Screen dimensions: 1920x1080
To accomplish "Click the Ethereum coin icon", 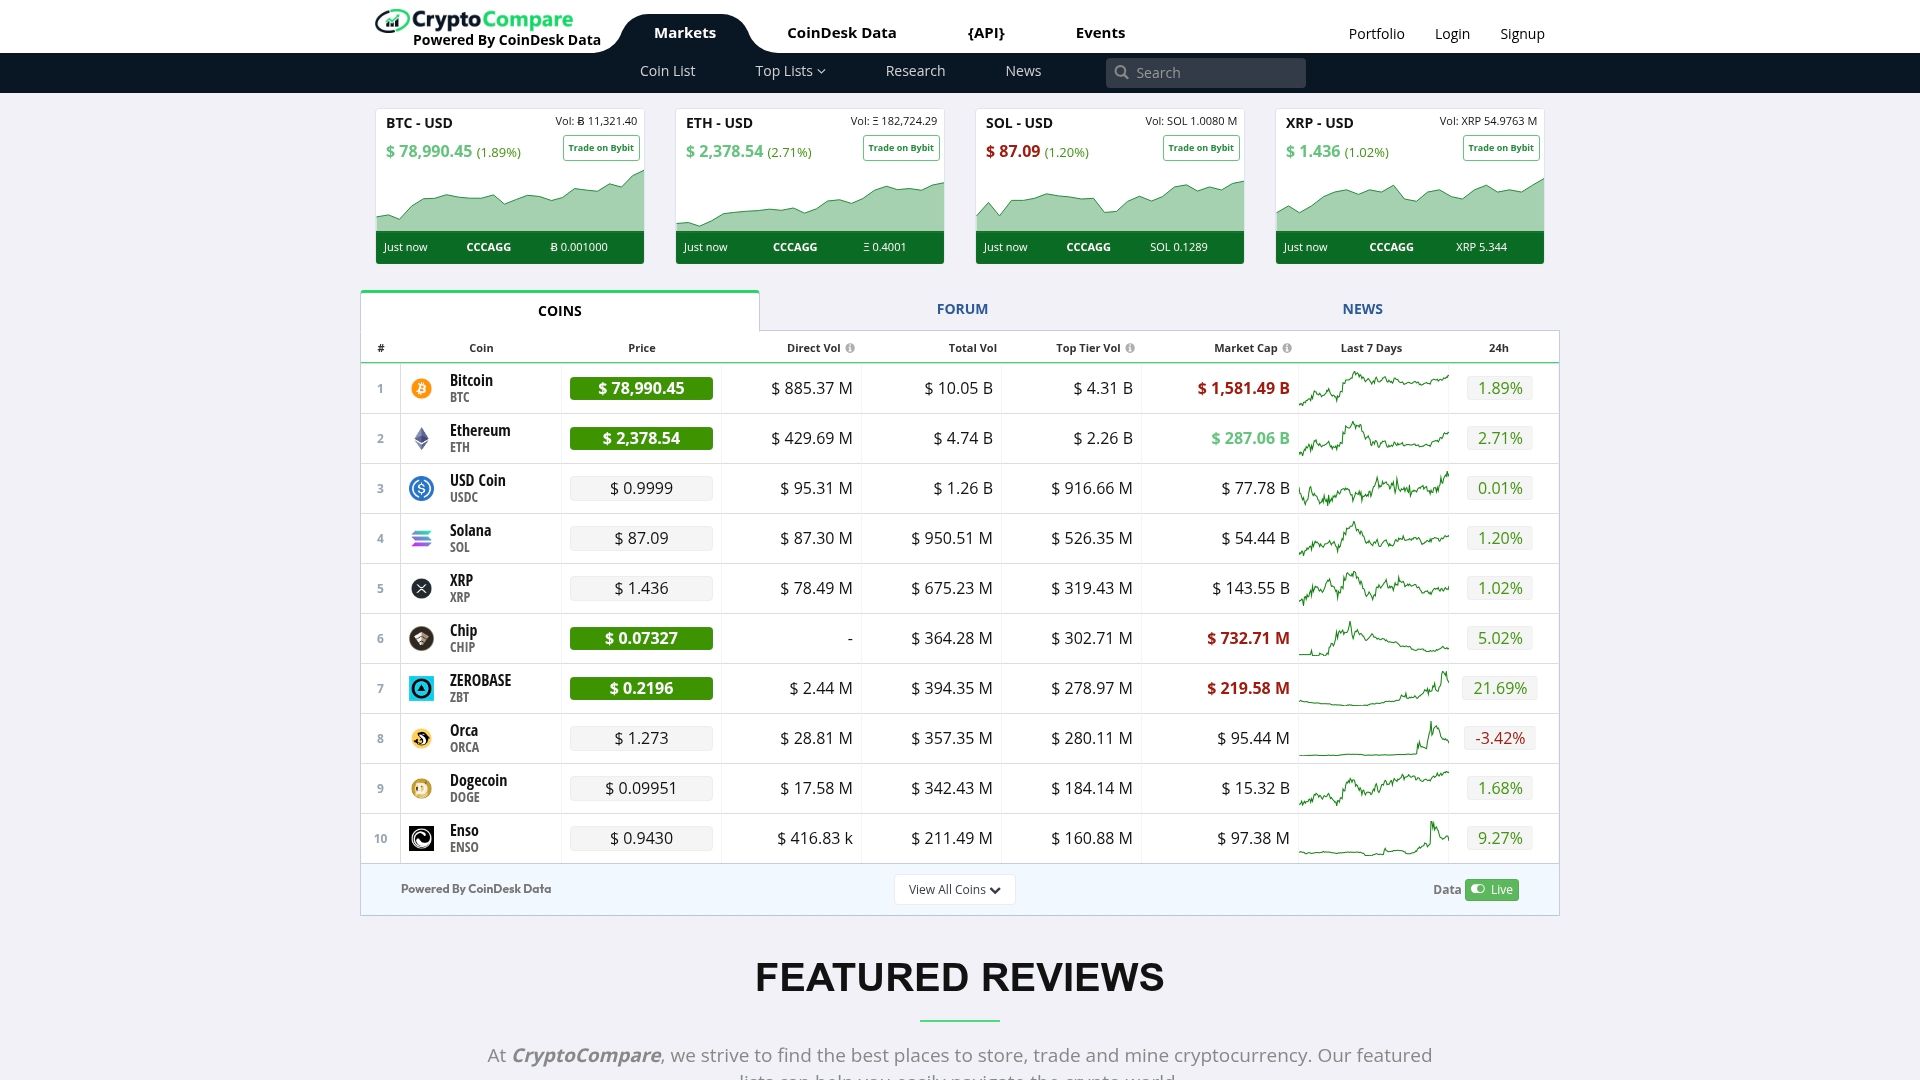I will coord(421,439).
